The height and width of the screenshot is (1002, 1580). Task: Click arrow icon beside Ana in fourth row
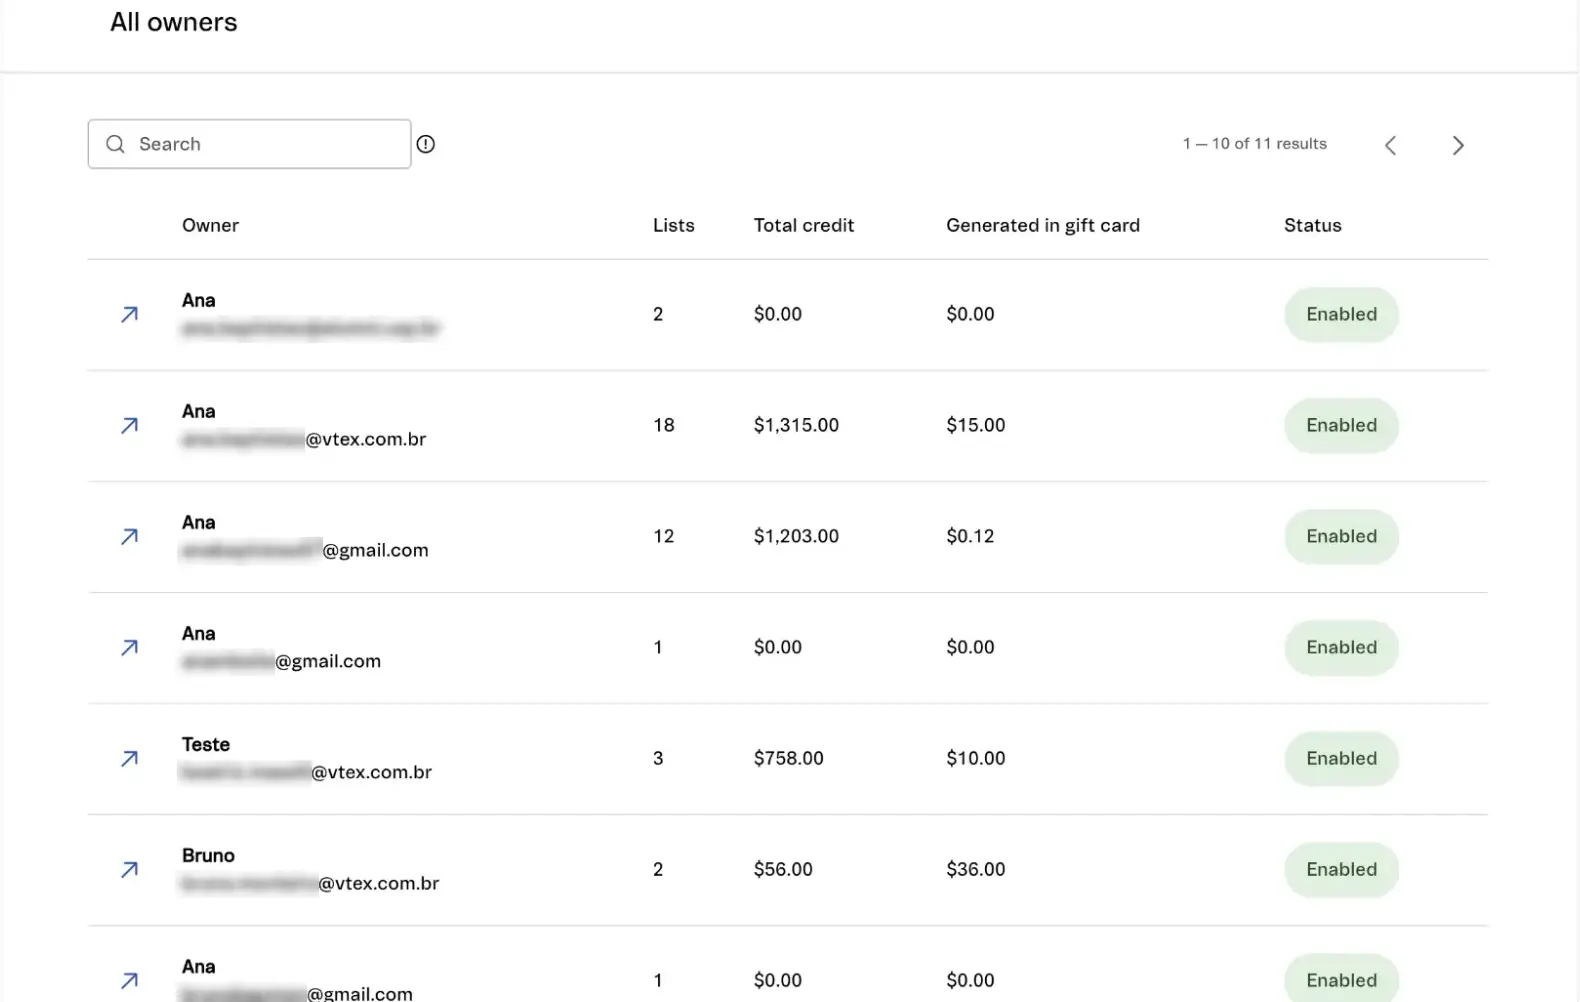(x=129, y=648)
